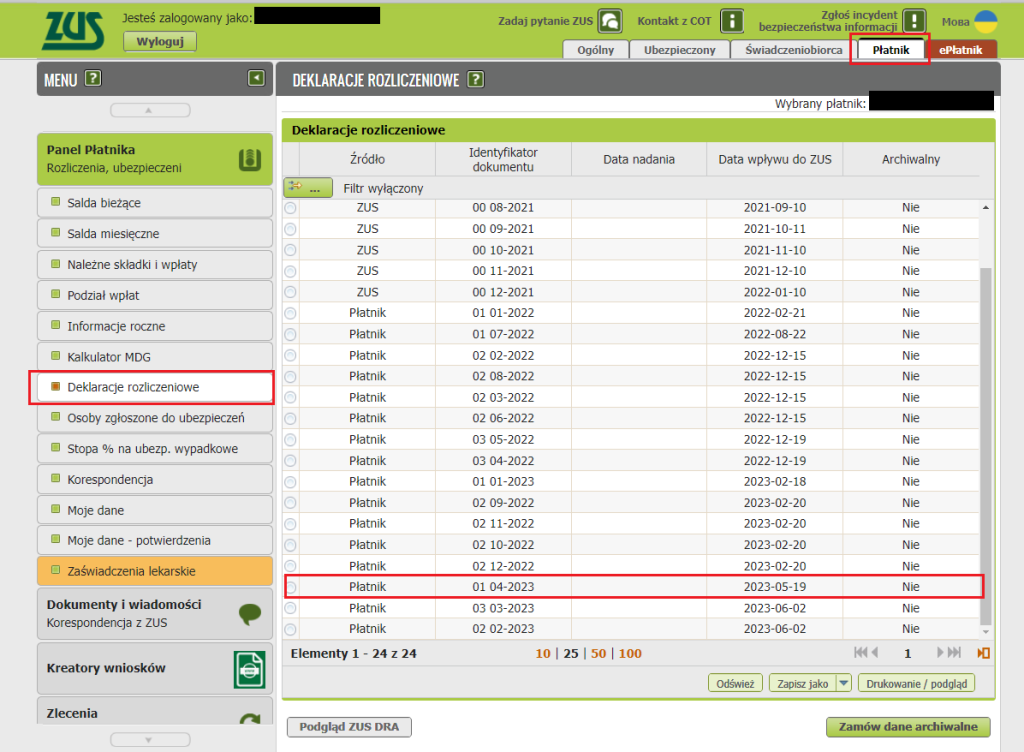The height and width of the screenshot is (752, 1024).
Task: Click the Podgląd ZUS DRA button
Action: tap(348, 727)
